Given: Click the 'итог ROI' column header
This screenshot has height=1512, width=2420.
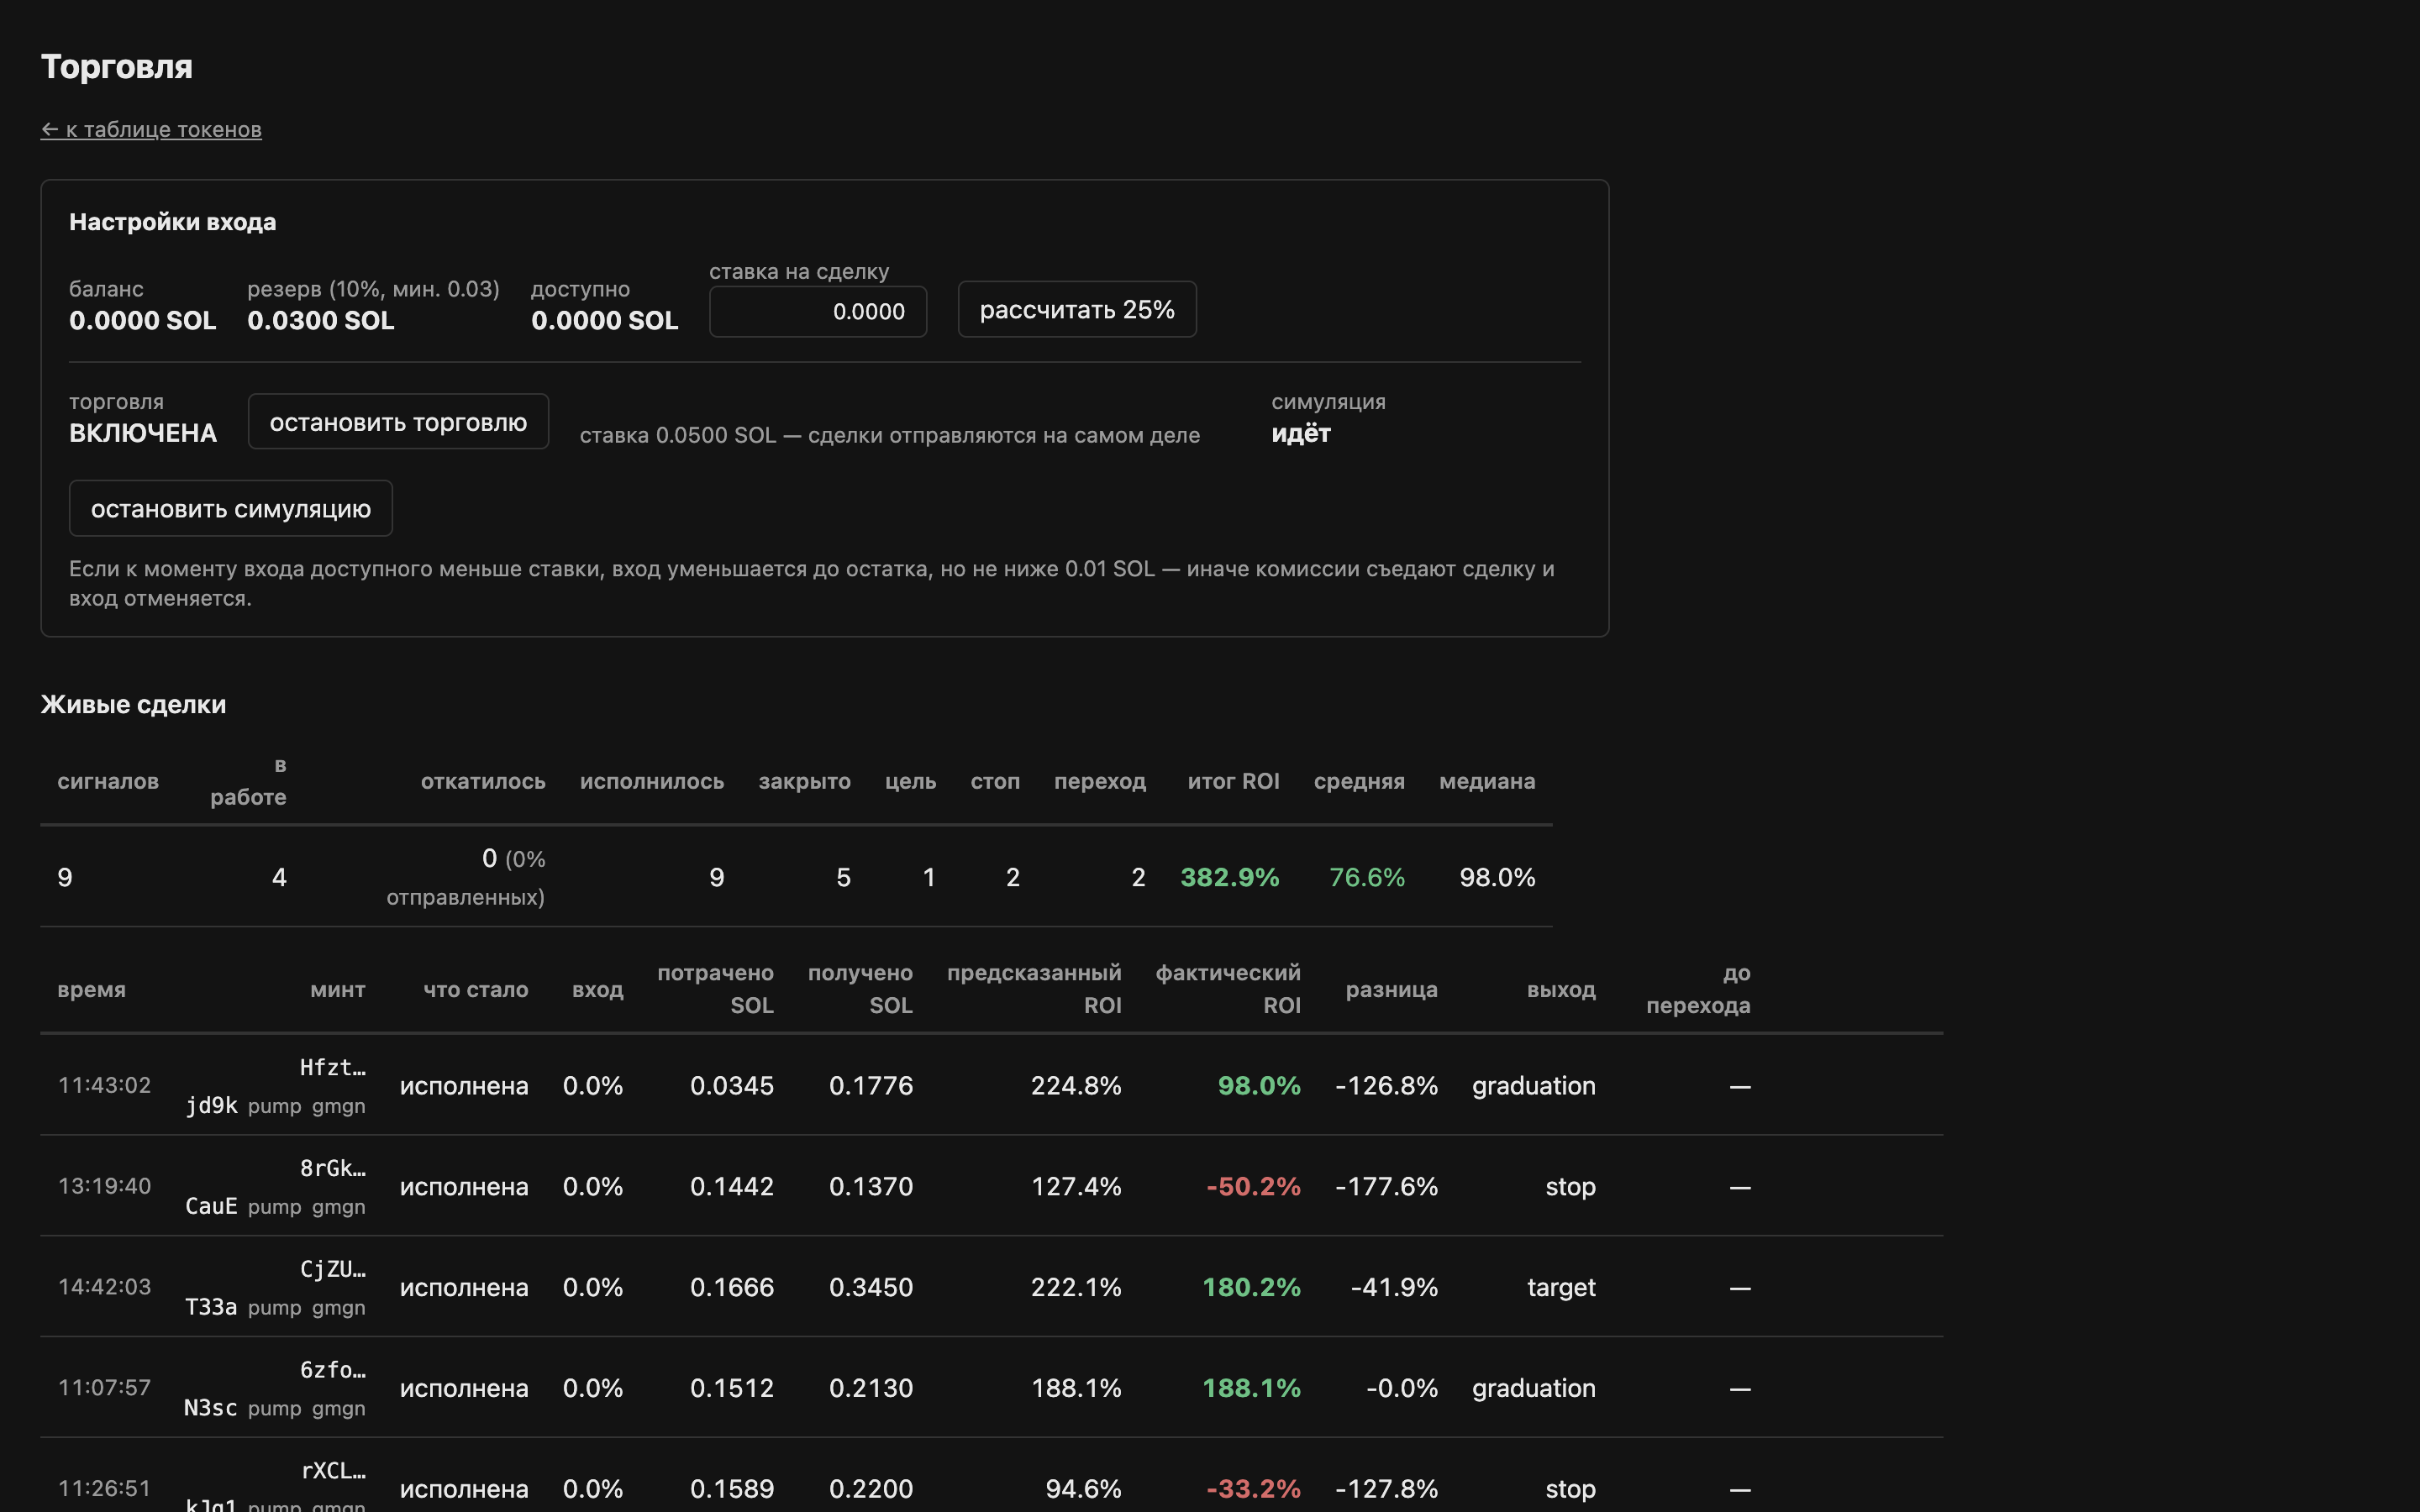Looking at the screenshot, I should tap(1234, 781).
